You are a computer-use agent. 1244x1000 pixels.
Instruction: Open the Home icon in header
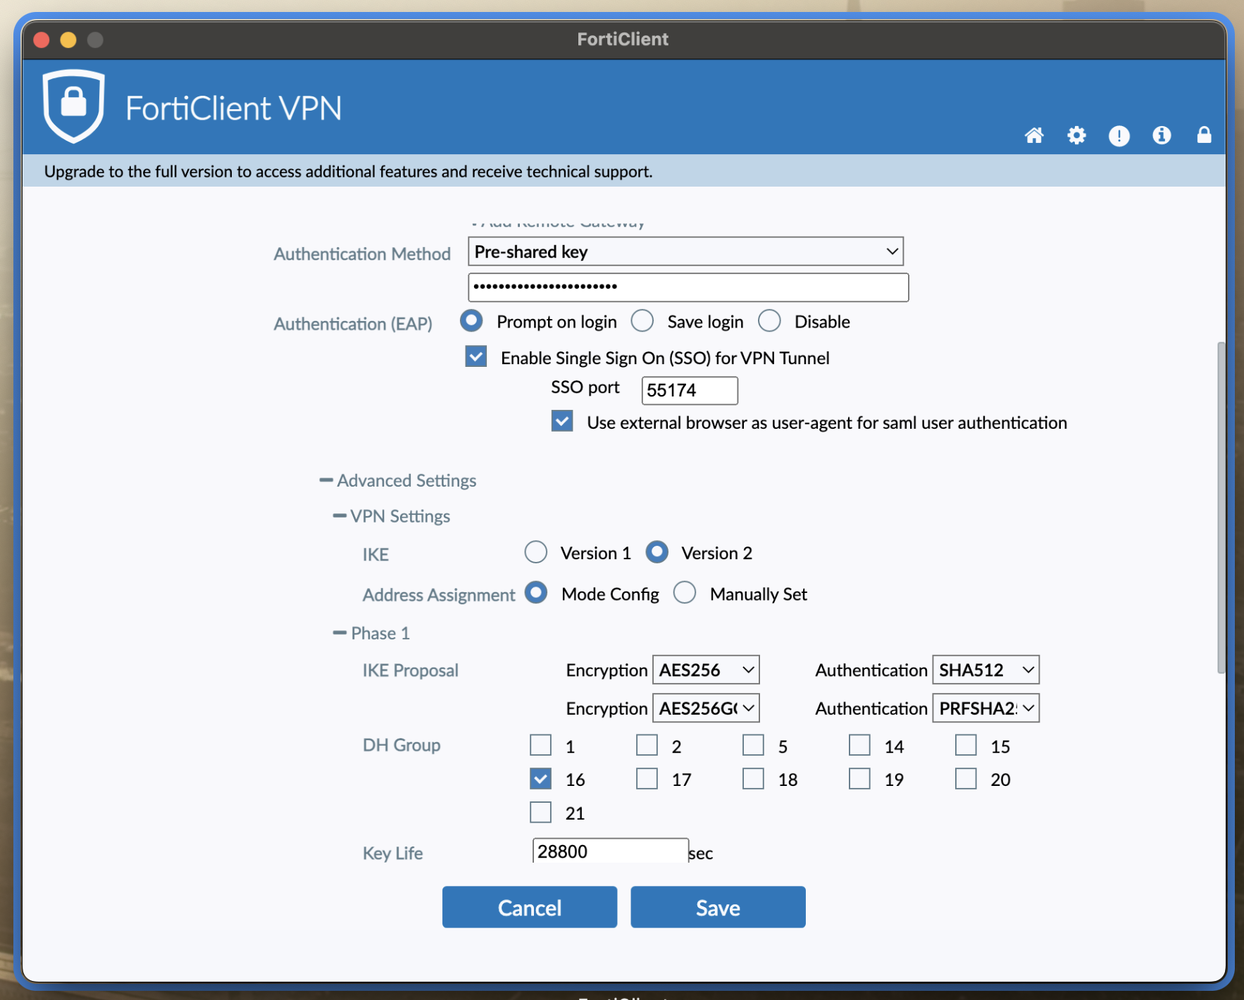coord(1034,135)
